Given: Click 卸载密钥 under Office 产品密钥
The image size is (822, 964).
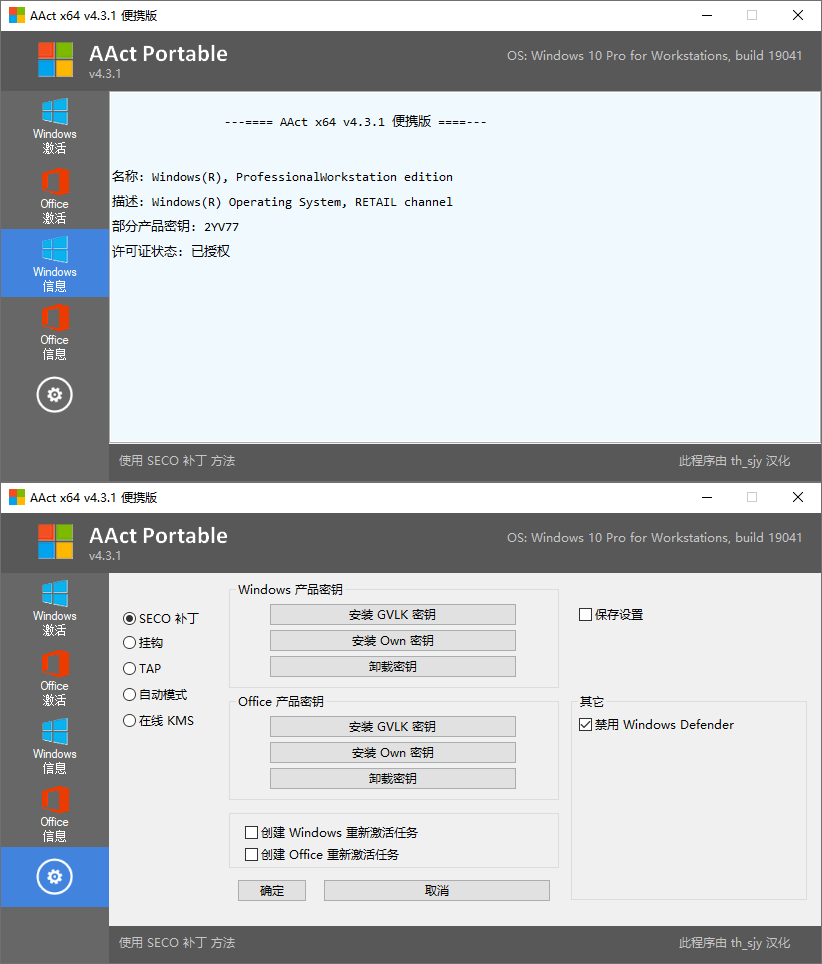Looking at the screenshot, I should click(393, 778).
